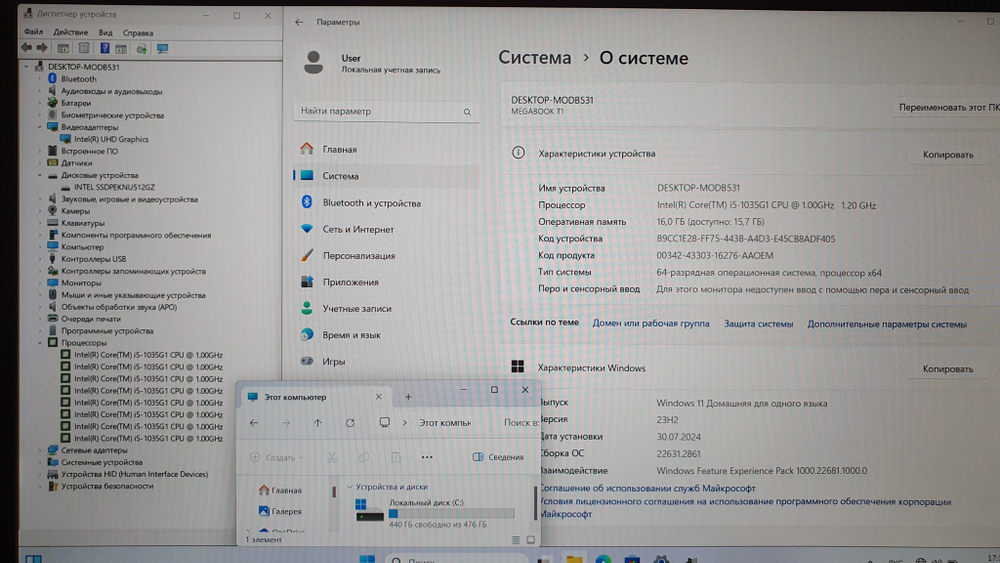Click the forward arrow in Device Manager toolbar
This screenshot has height=563, width=1000.
(41, 48)
